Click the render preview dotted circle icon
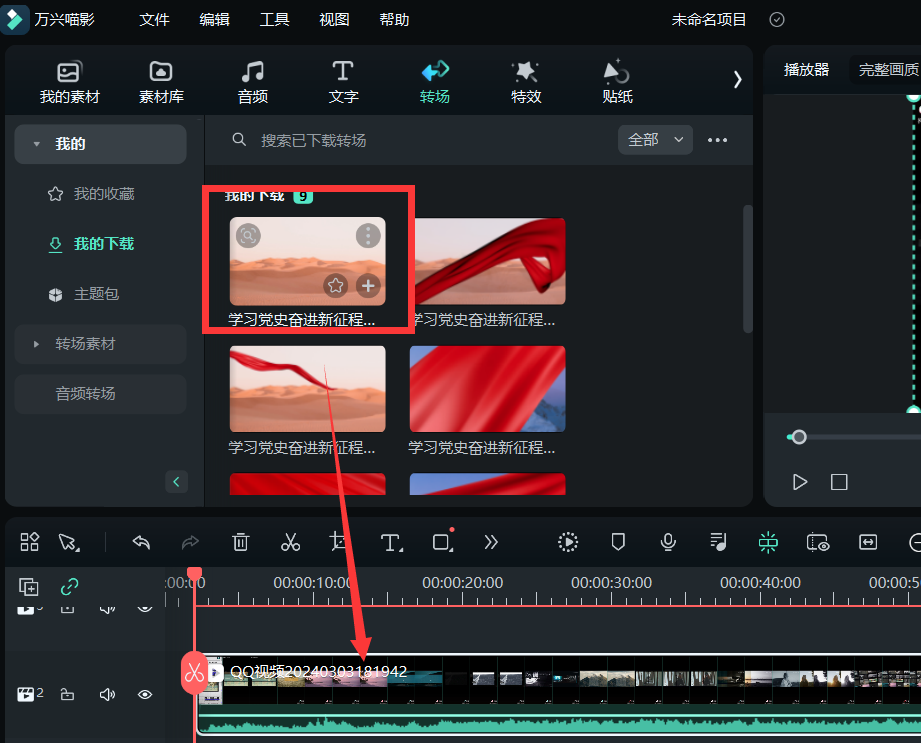Image resolution: width=921 pixels, height=743 pixels. (568, 542)
